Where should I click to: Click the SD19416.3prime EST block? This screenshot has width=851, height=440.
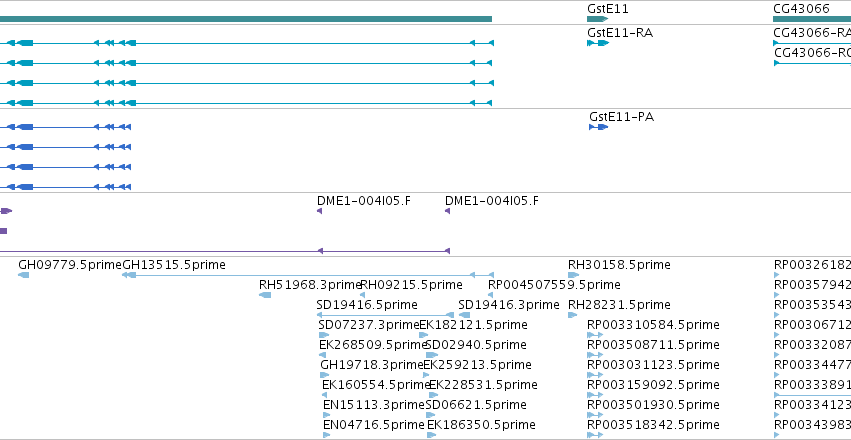(x=465, y=315)
